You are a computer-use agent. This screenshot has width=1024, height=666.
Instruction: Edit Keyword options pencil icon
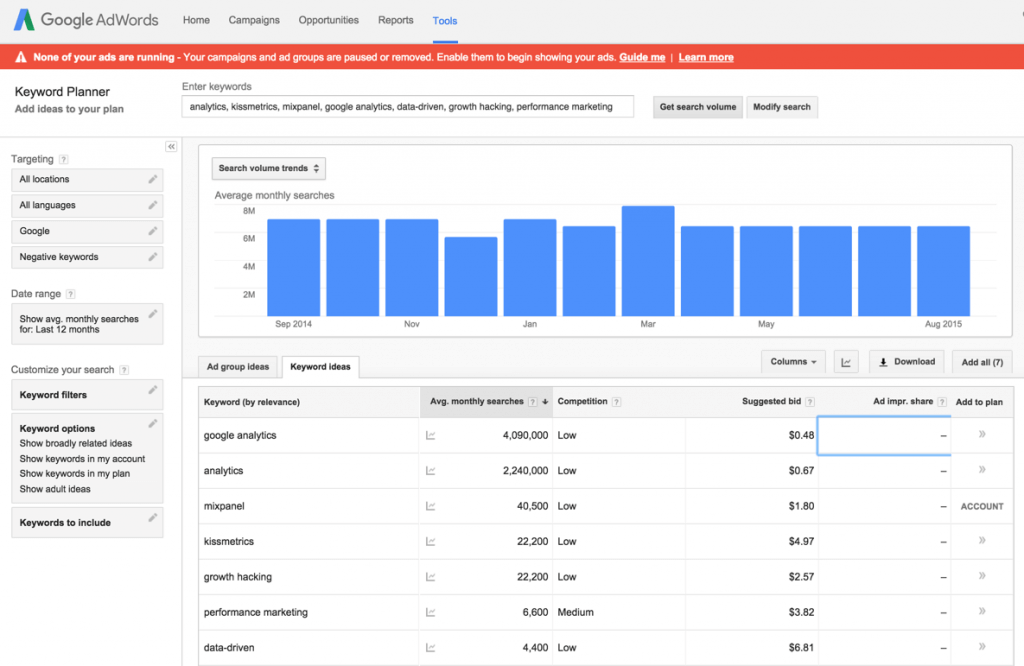153,423
